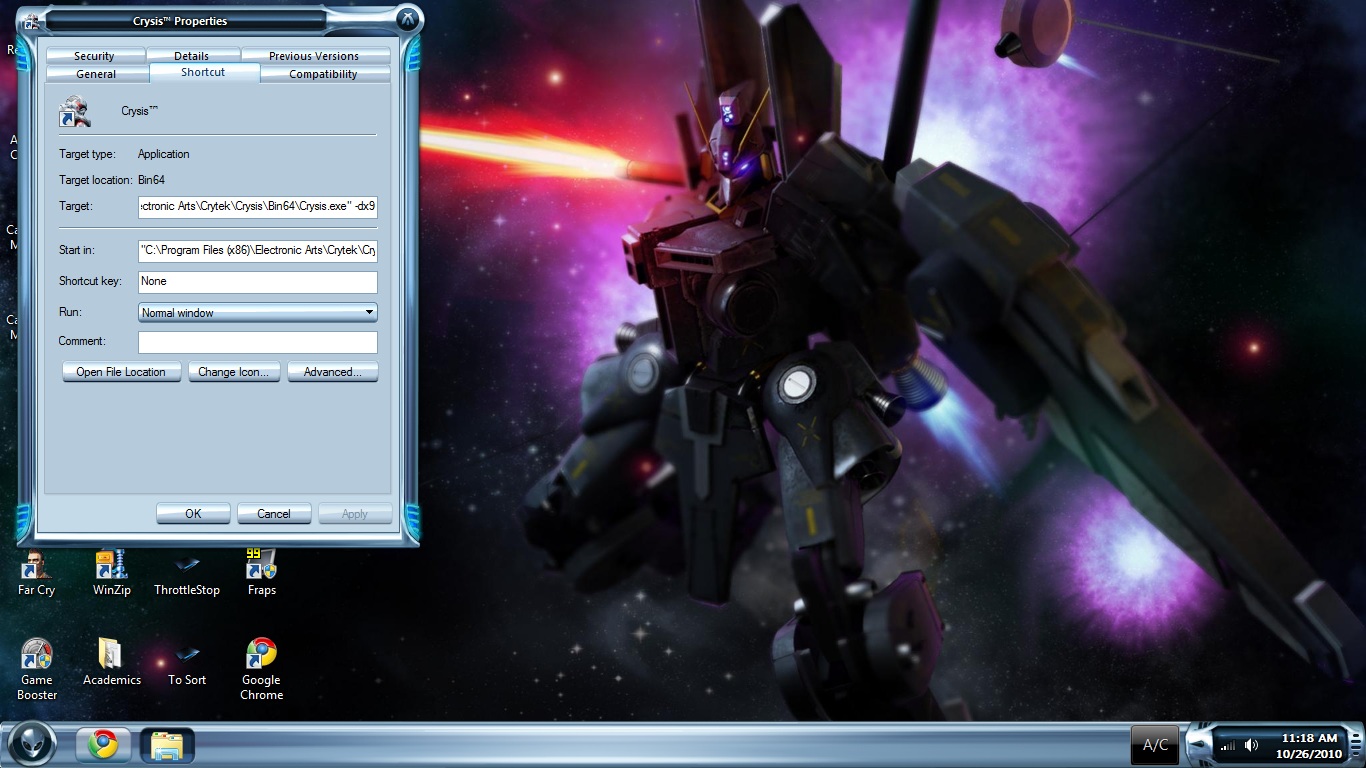Image resolution: width=1366 pixels, height=768 pixels.
Task: Click the Start in field
Action: (258, 251)
